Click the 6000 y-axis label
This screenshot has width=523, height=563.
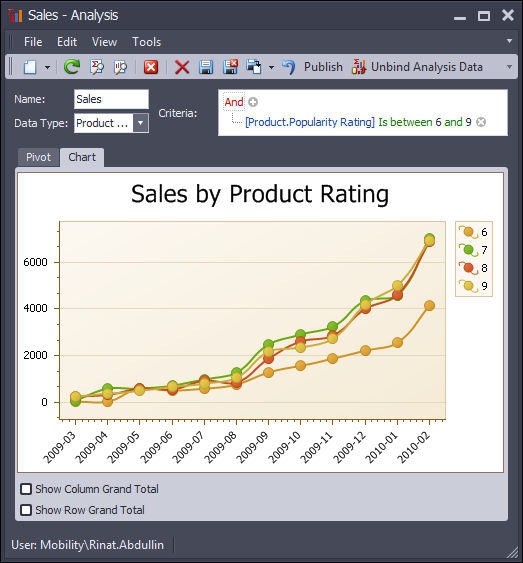tap(35, 262)
